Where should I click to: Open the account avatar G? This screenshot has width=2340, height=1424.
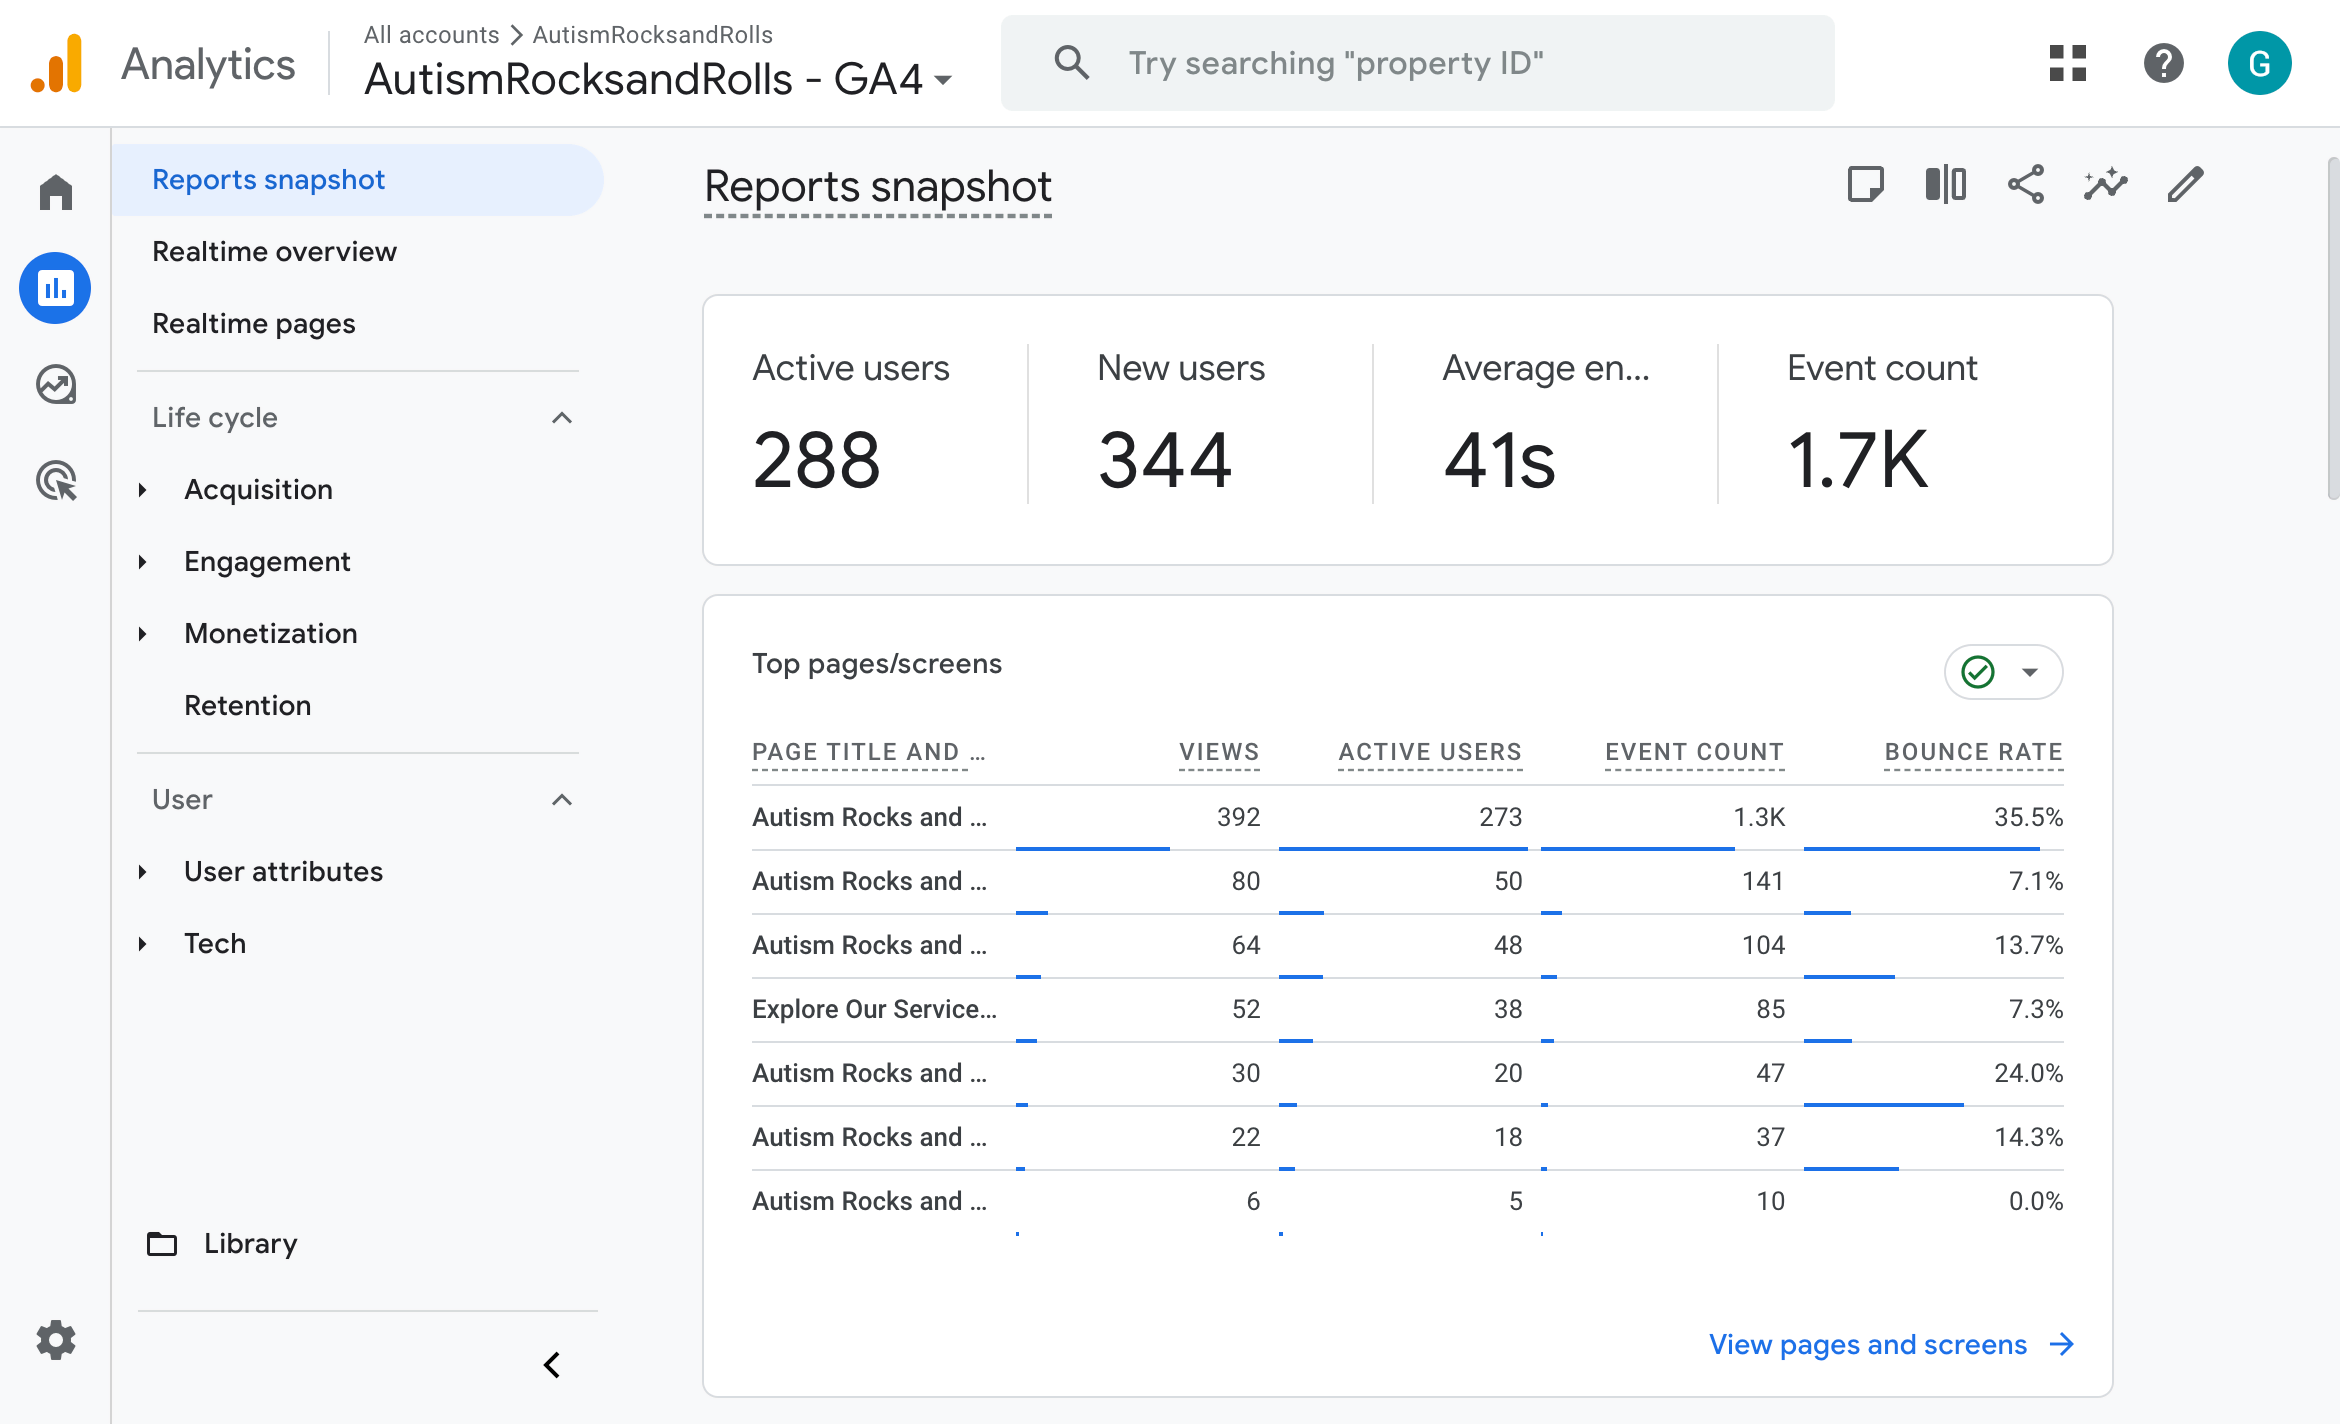(x=2259, y=63)
